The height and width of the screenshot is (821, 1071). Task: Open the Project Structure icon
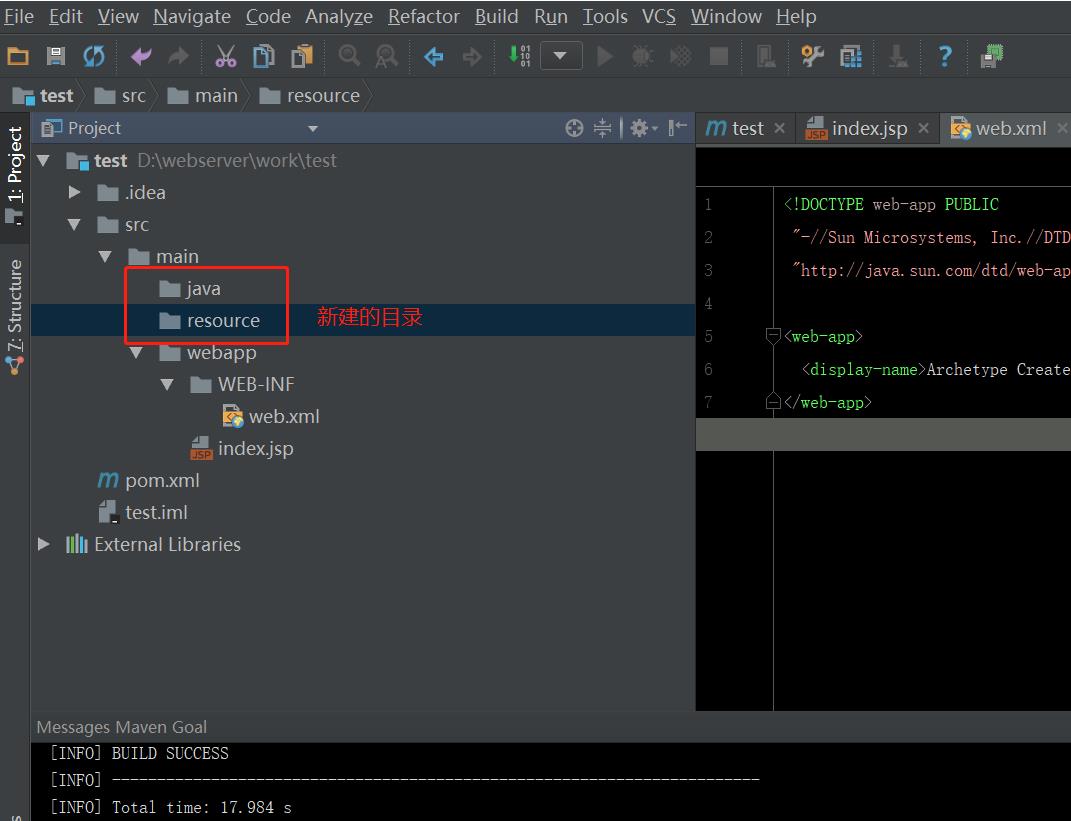(850, 56)
